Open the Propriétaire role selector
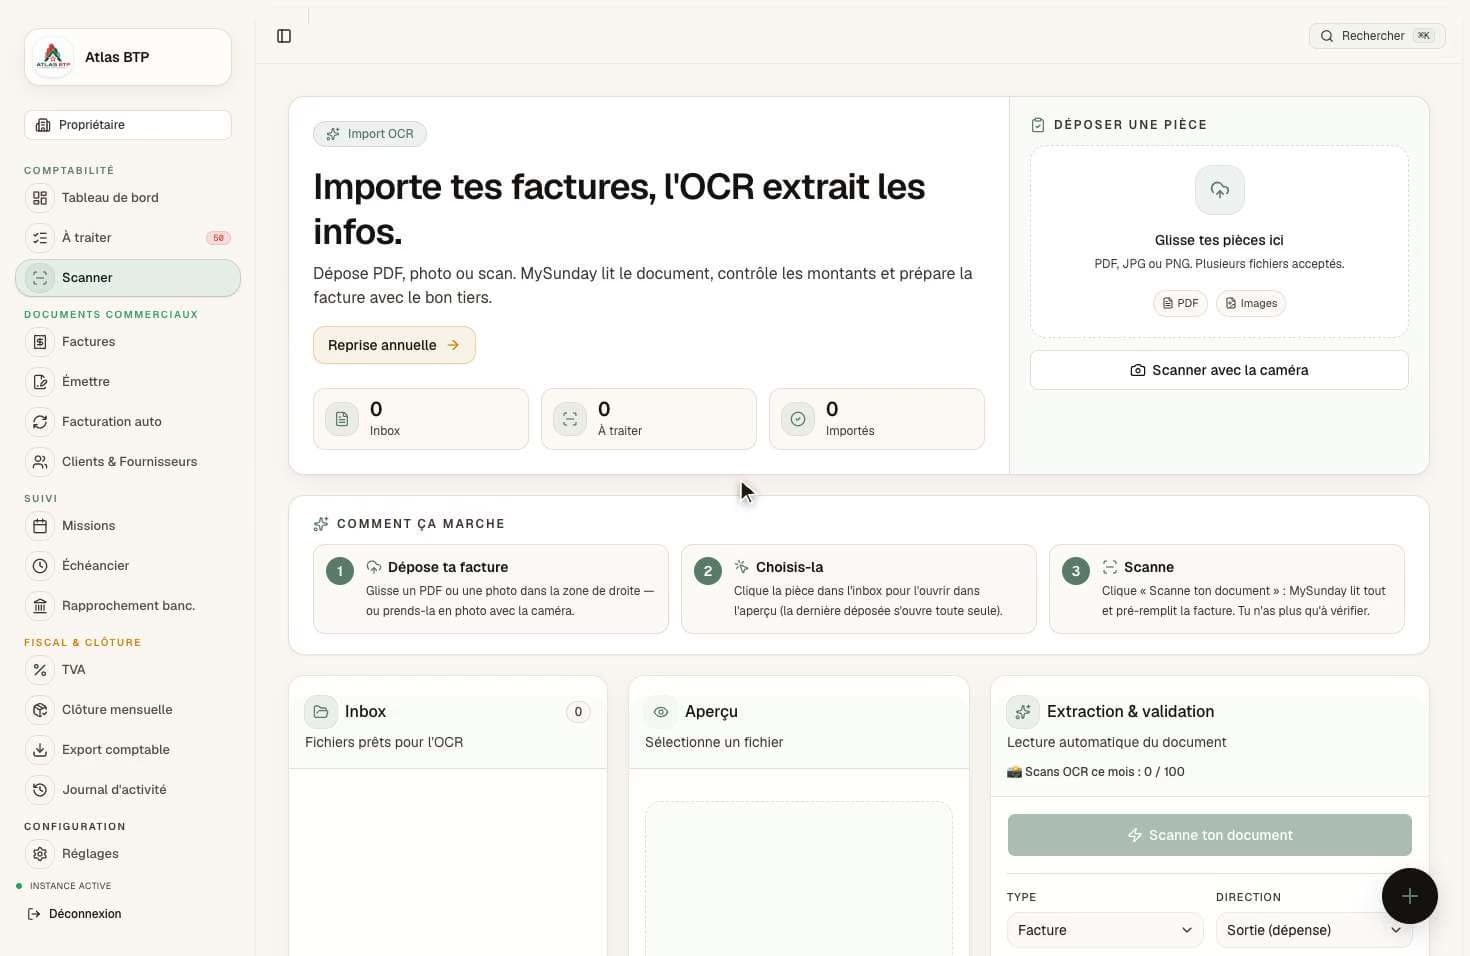Viewport: 1470px width, 956px height. click(128, 125)
